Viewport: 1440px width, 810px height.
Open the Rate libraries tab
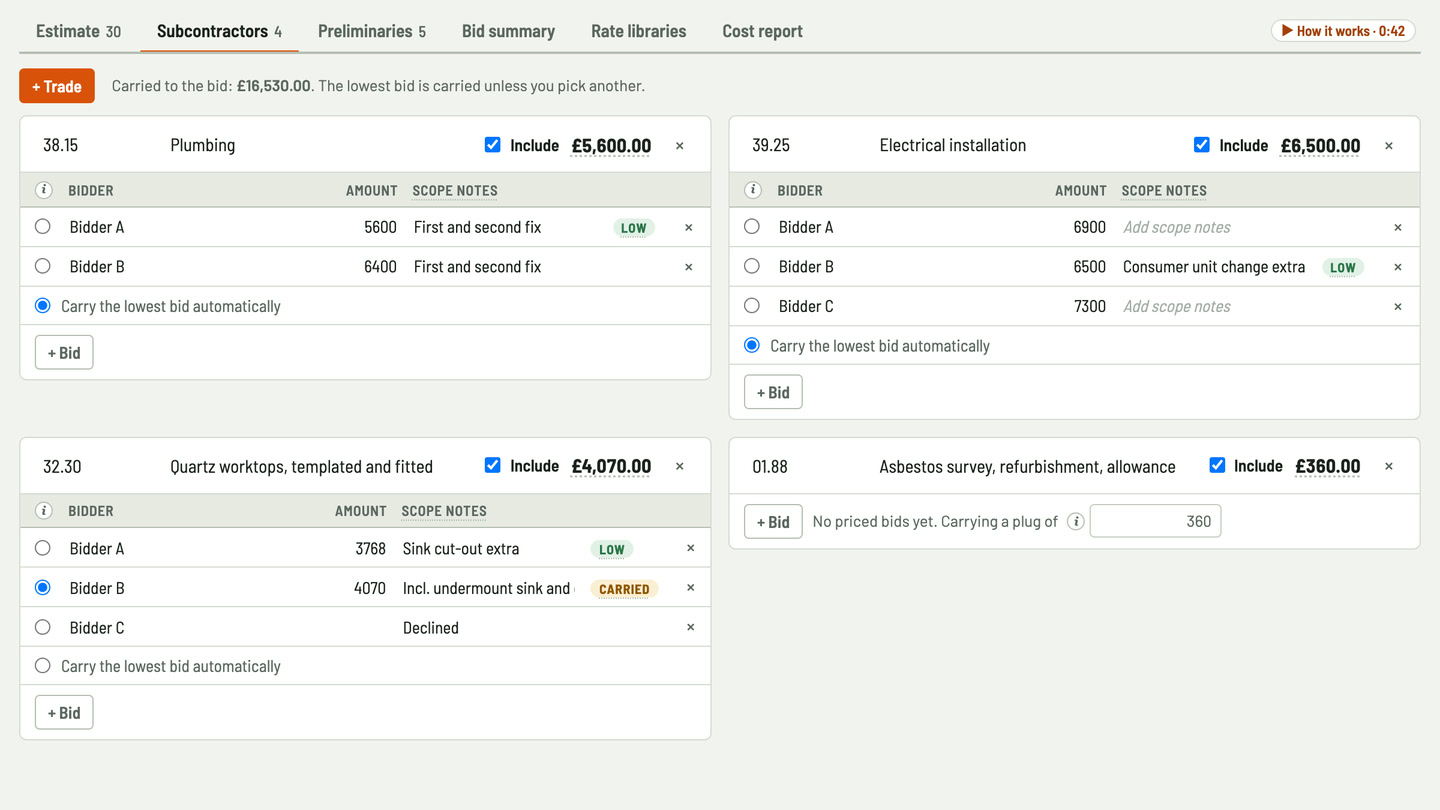click(x=639, y=31)
